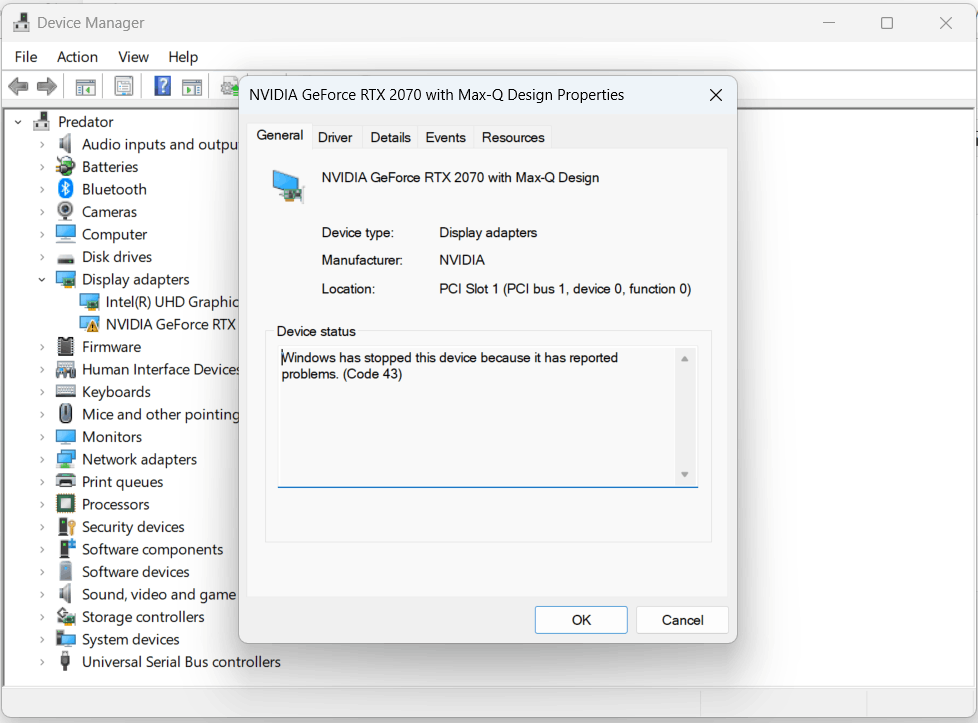The image size is (978, 723).
Task: Click scroll up arrow in Device status box
Action: coord(684,359)
